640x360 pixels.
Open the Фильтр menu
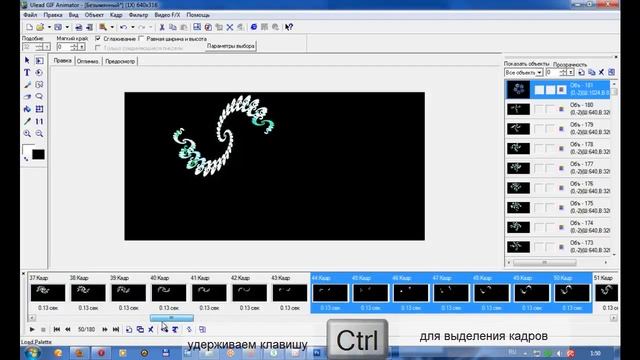[138, 15]
